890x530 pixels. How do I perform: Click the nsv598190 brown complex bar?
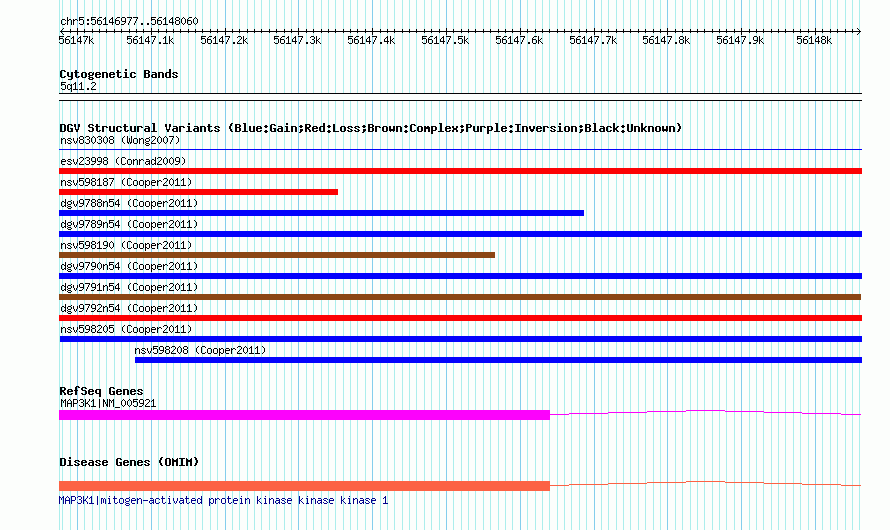tap(277, 255)
